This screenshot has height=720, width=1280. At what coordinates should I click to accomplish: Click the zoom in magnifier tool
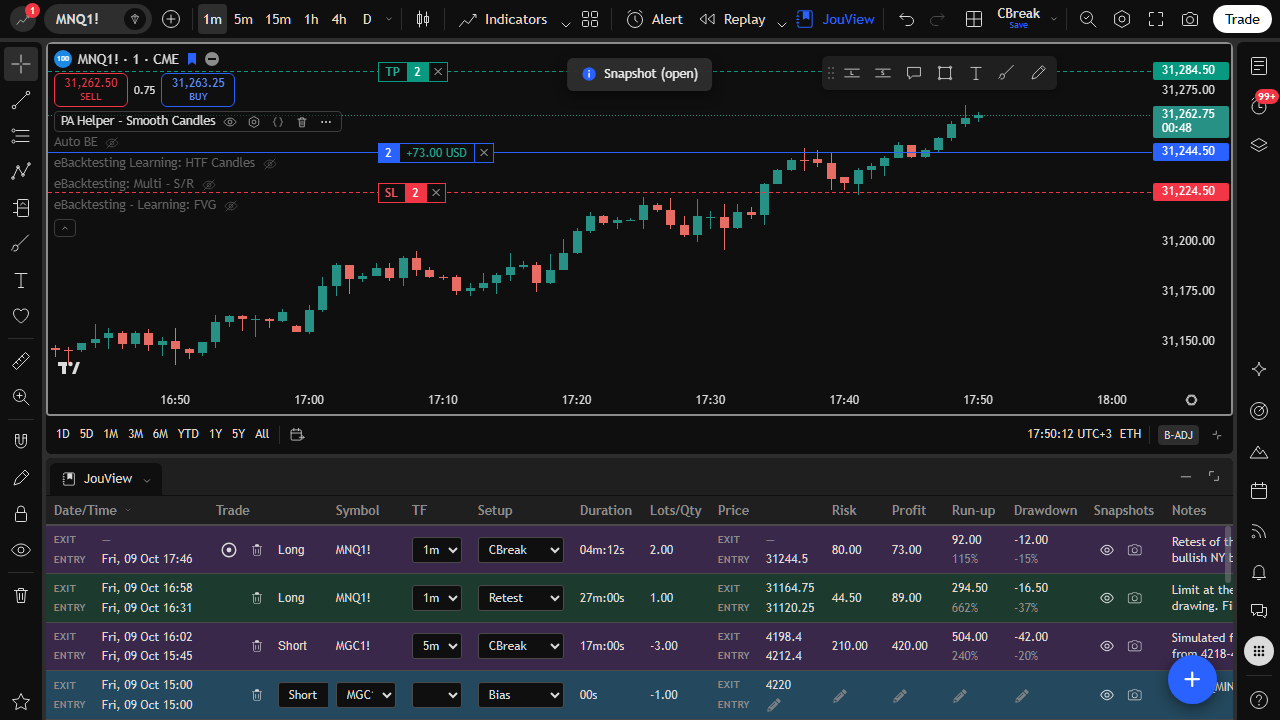click(21, 397)
